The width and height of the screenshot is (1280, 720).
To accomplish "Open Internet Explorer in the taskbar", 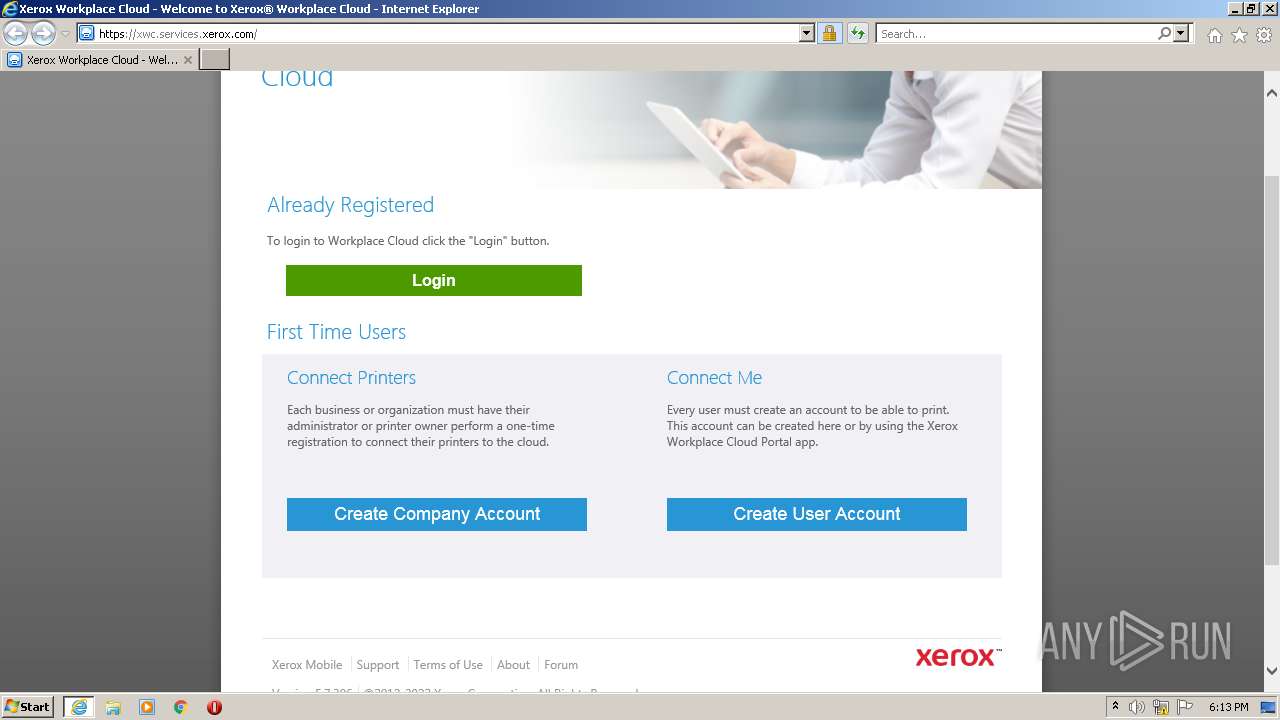I will point(79,707).
